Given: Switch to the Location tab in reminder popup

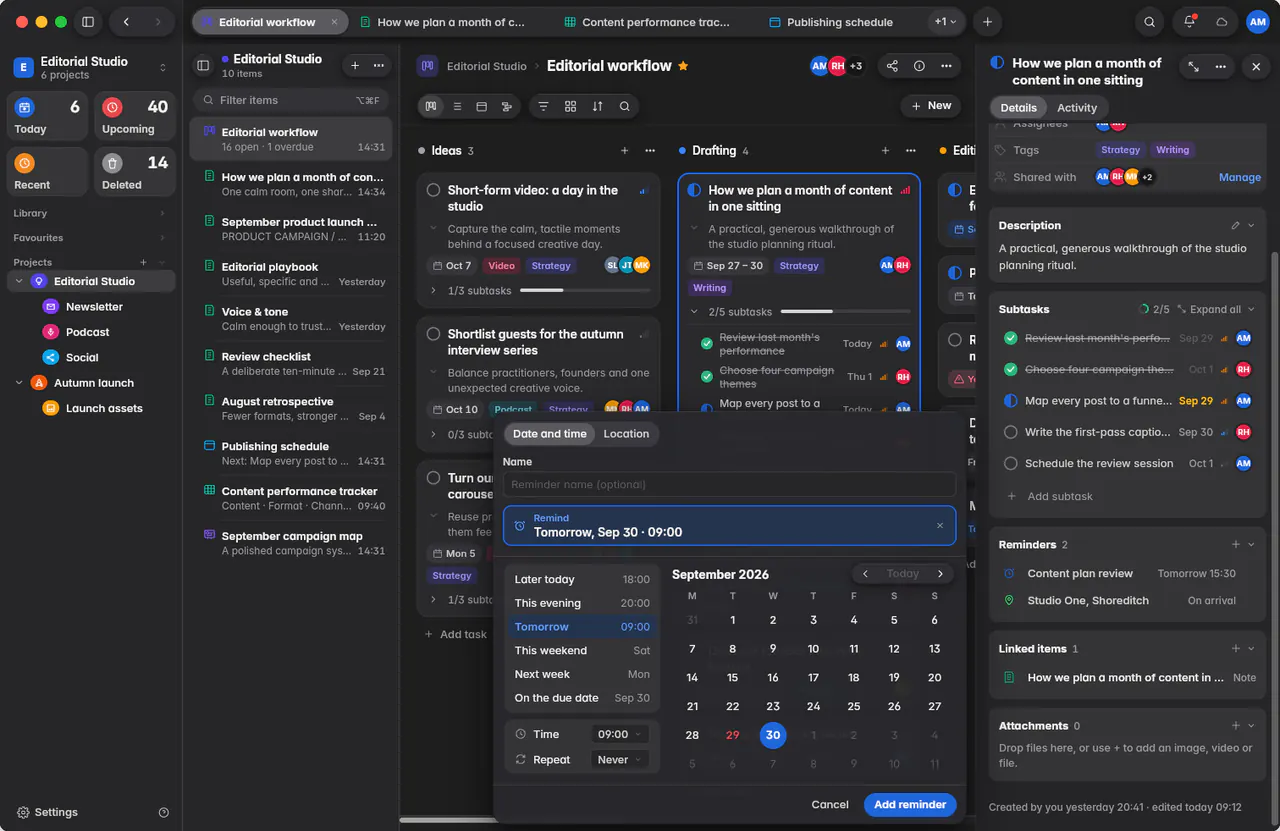Looking at the screenshot, I should pyautogui.click(x=626, y=434).
